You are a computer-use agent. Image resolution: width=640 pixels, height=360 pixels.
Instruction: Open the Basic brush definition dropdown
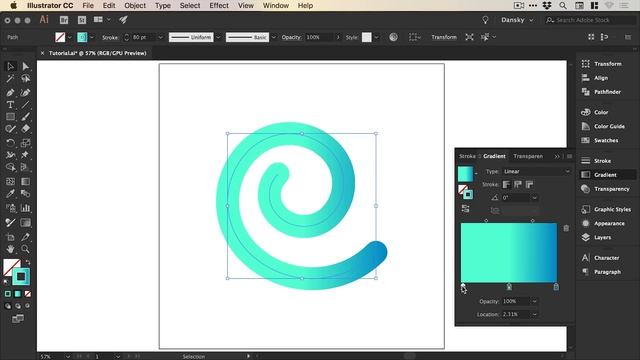tap(273, 37)
